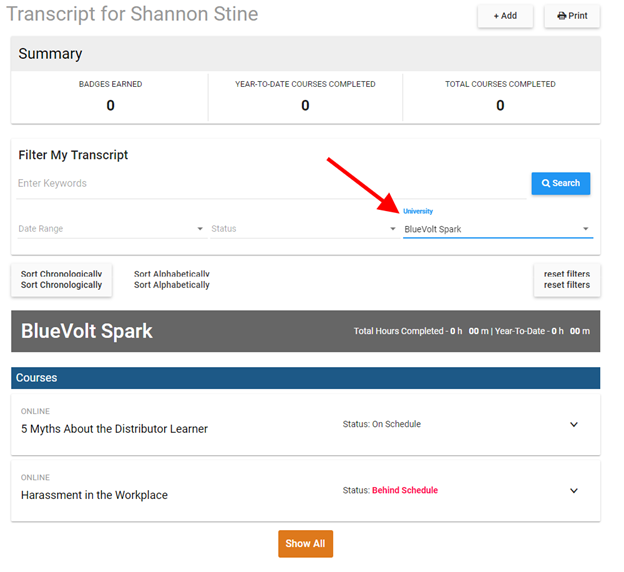The image size is (624, 572).
Task: Expand the Harassment in the Workplace chevron
Action: 573,490
